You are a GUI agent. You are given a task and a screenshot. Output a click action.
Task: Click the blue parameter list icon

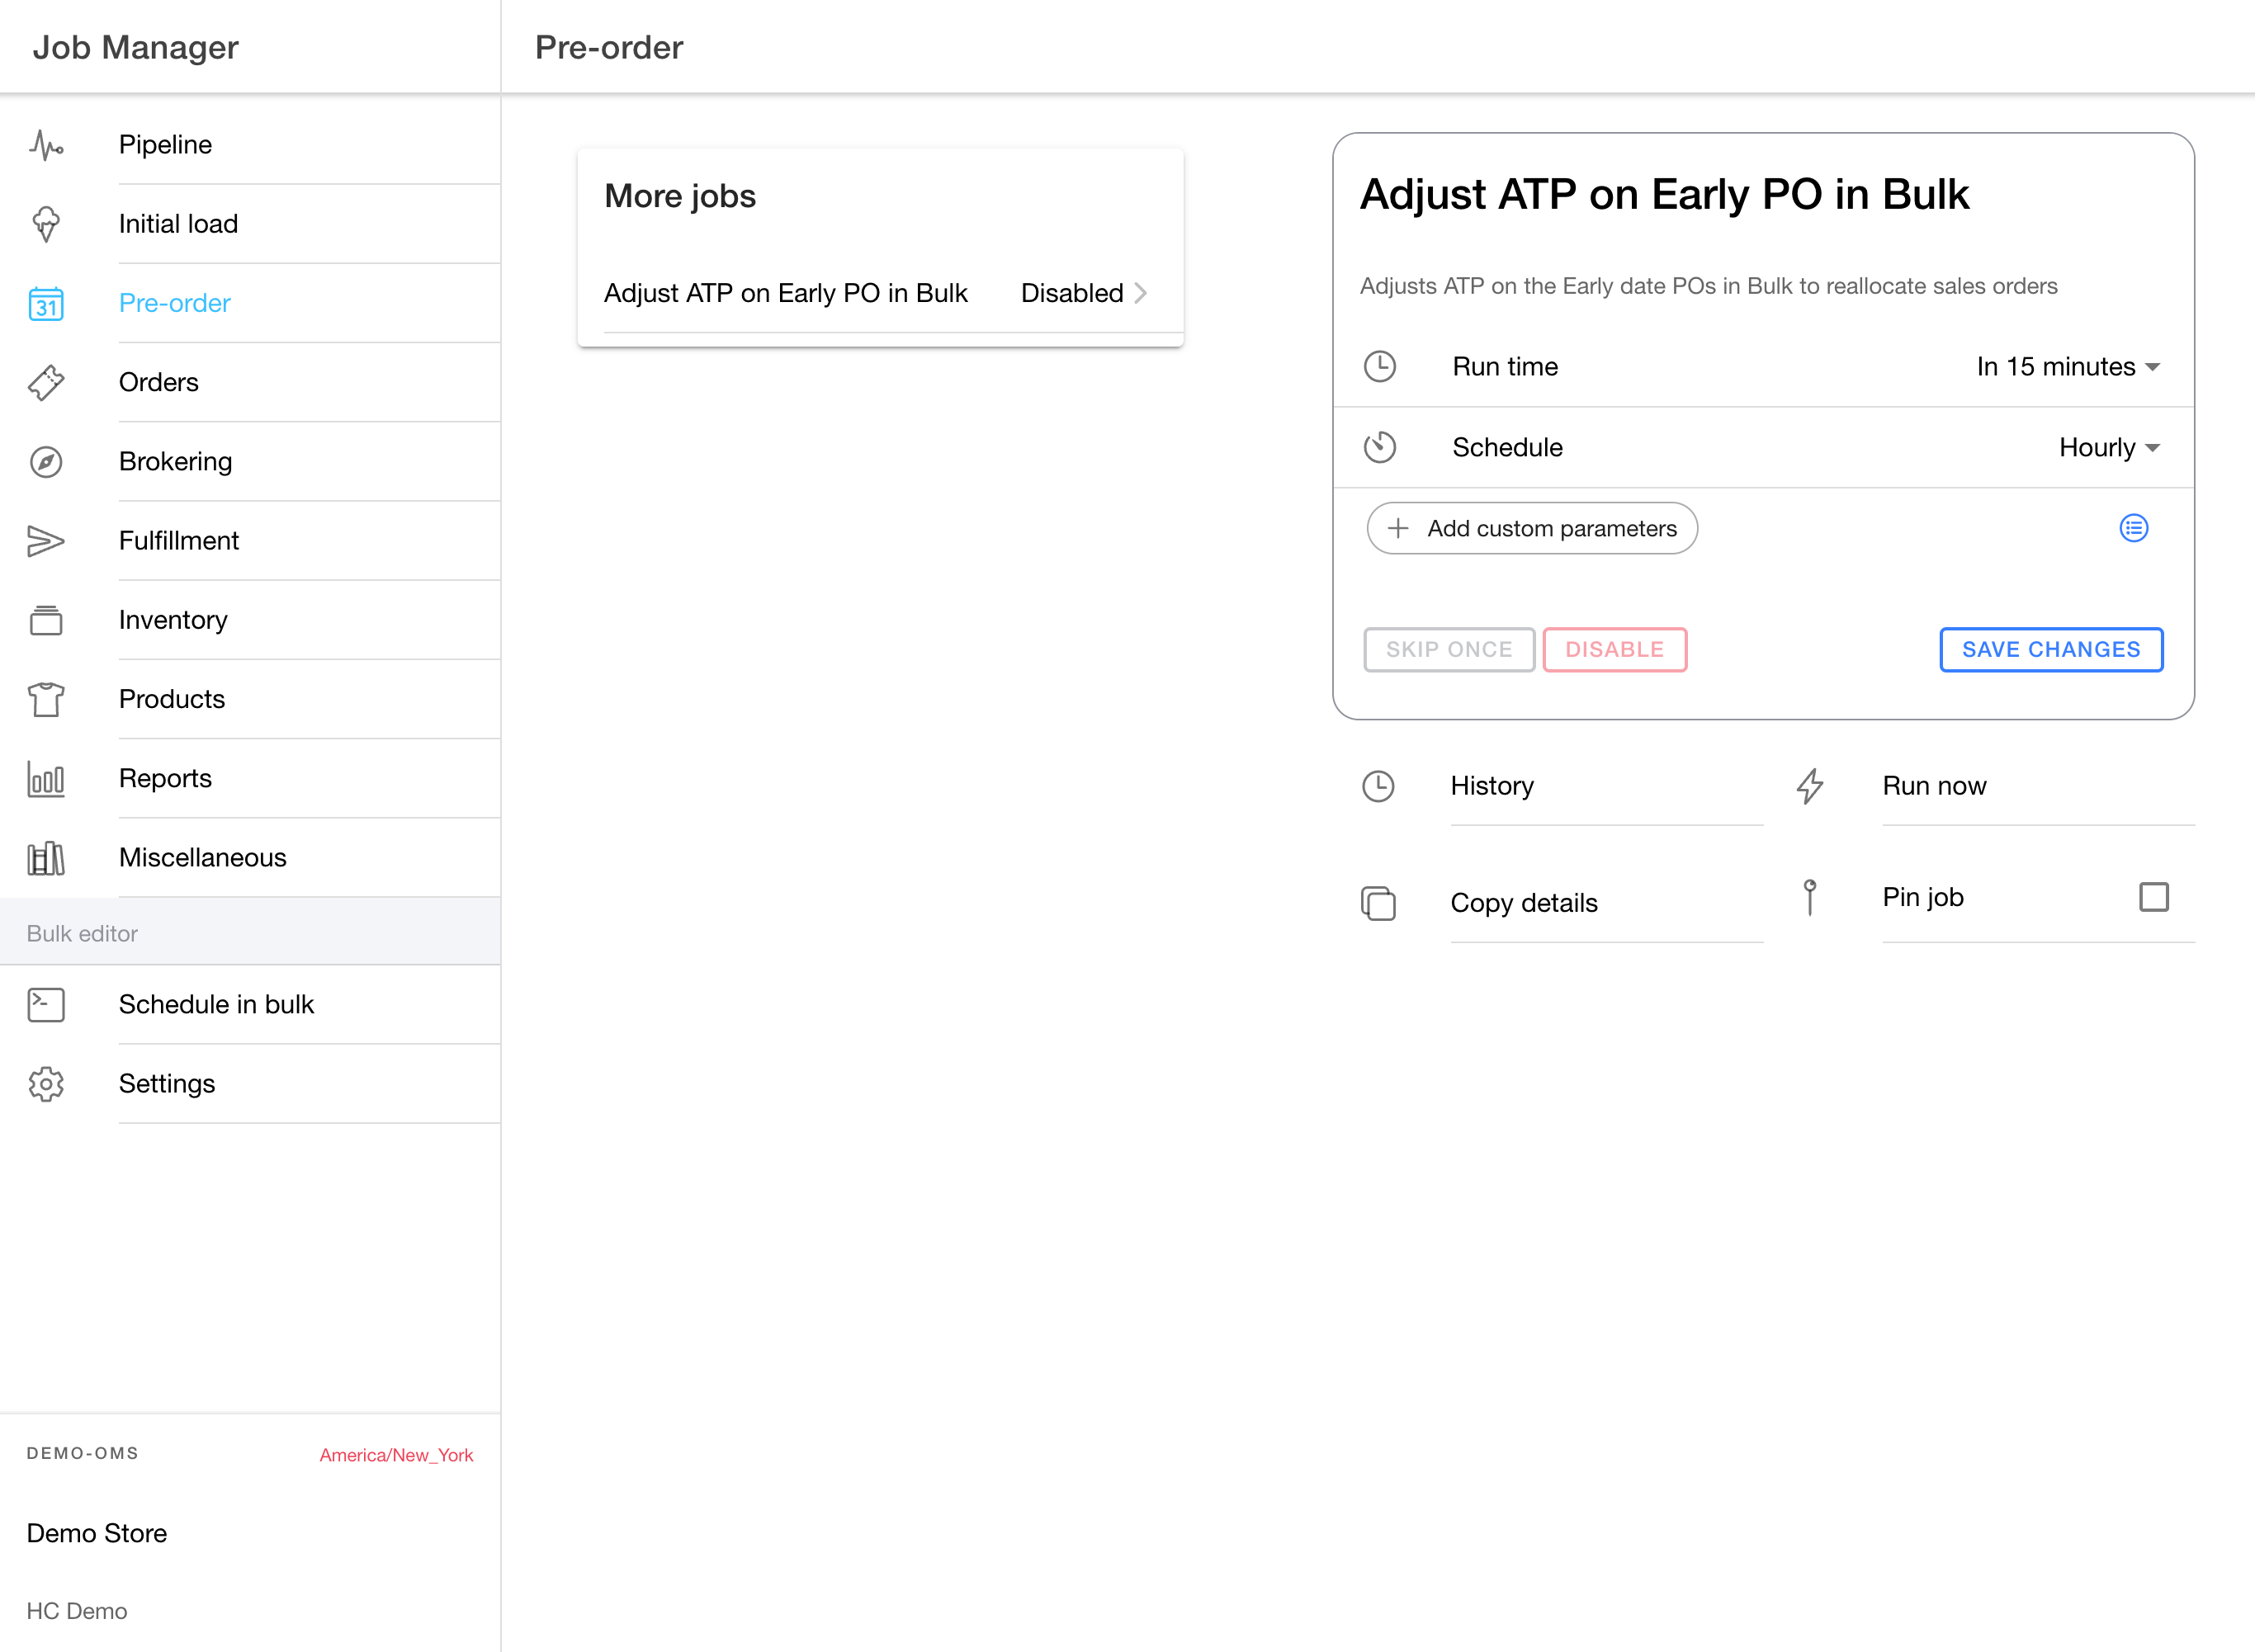click(x=2133, y=528)
